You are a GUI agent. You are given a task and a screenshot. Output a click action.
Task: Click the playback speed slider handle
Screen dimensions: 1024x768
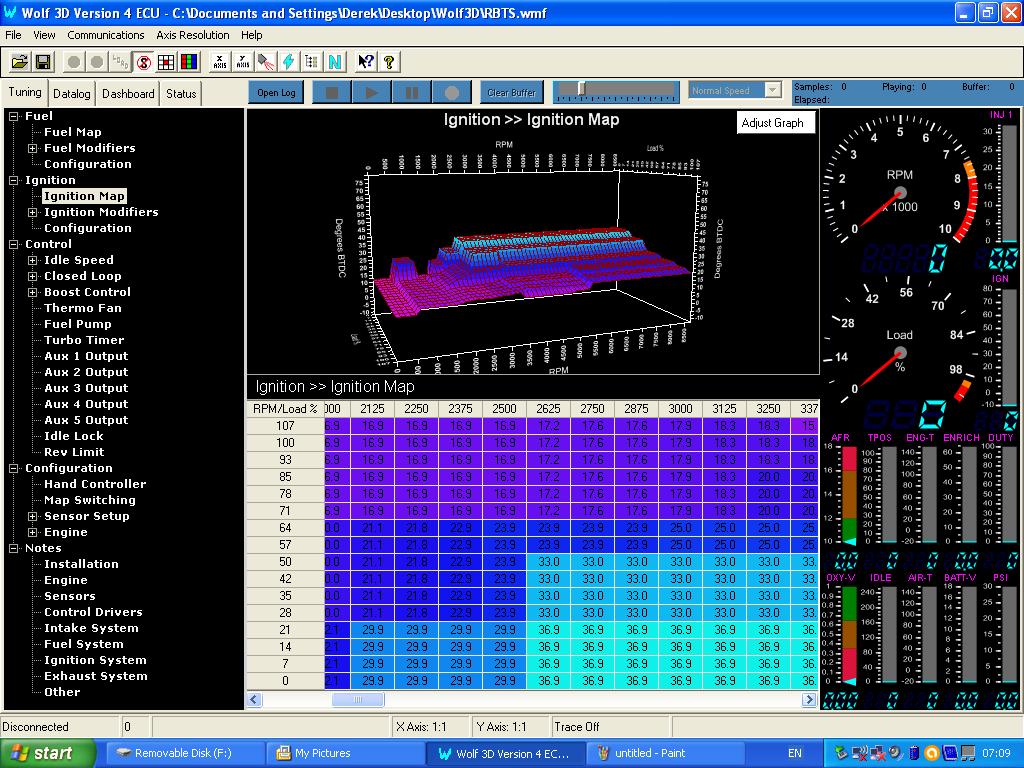click(x=581, y=89)
